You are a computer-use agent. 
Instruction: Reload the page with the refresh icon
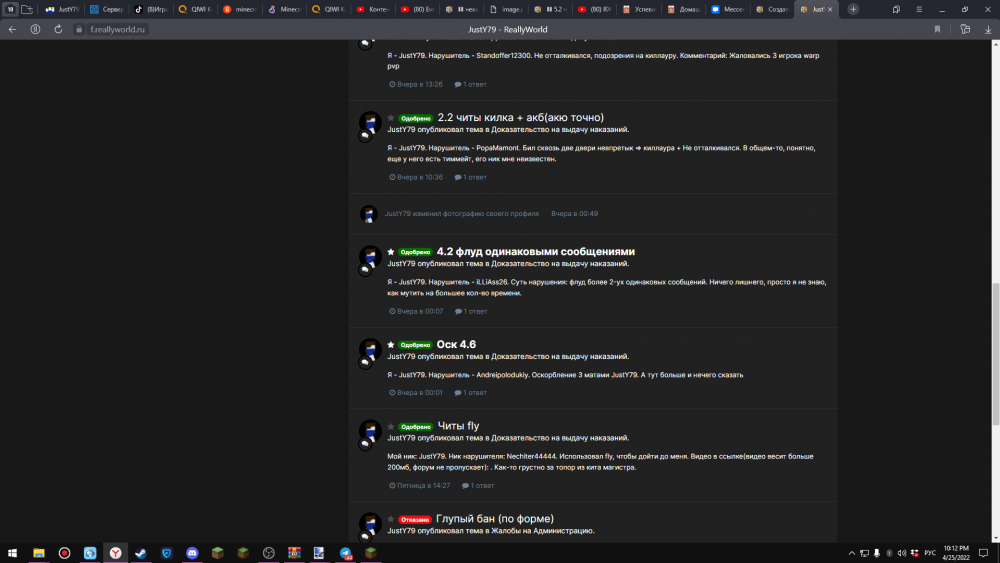pos(58,29)
